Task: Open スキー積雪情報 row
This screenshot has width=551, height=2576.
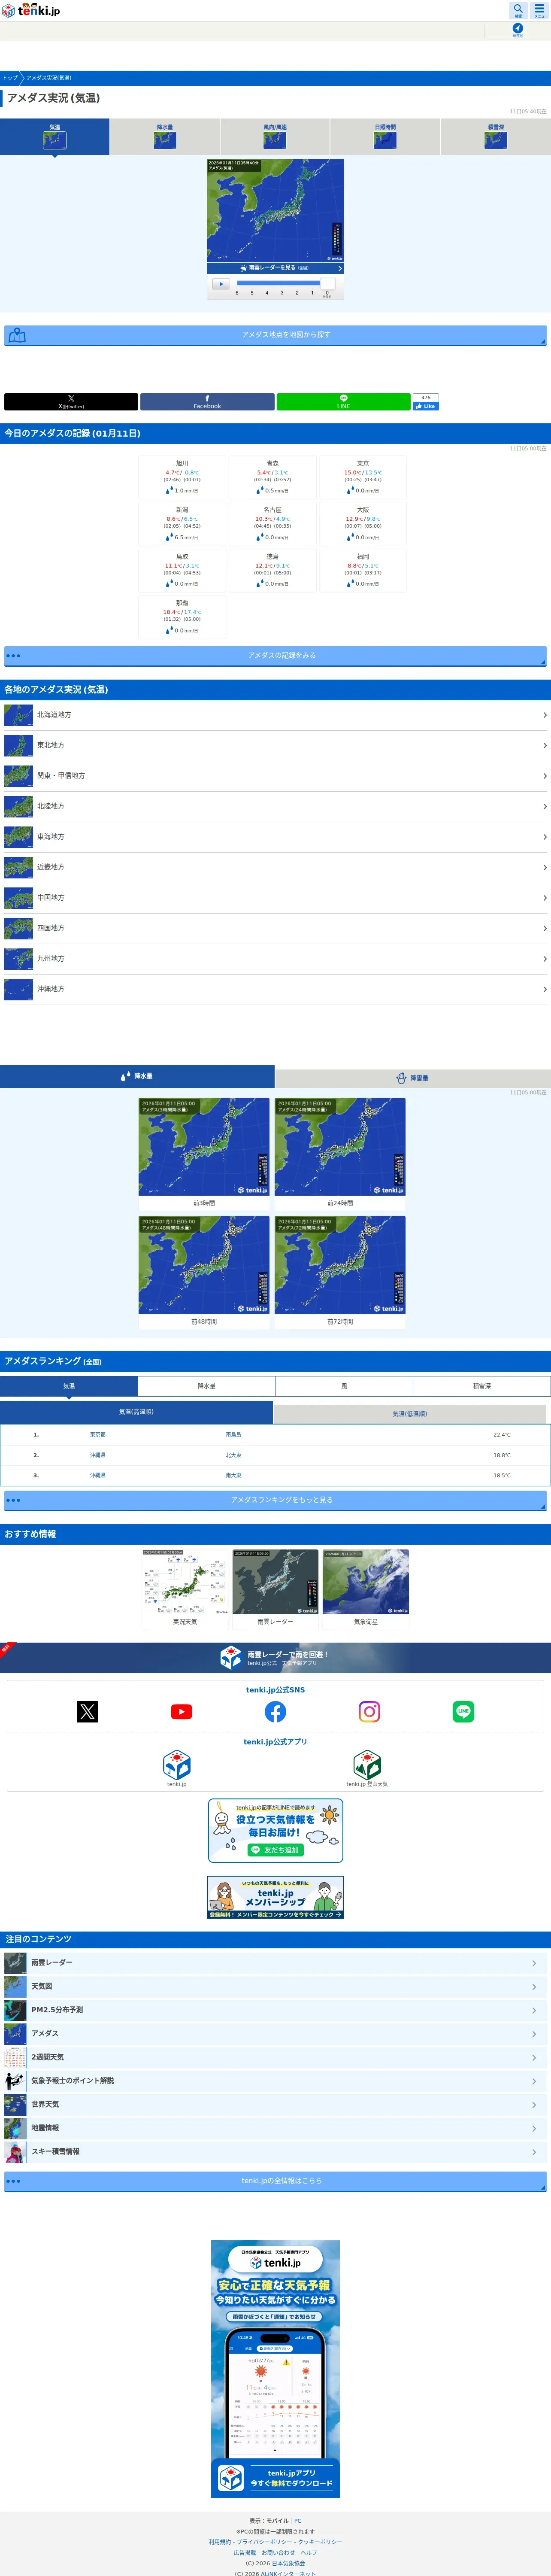Action: (x=275, y=2151)
